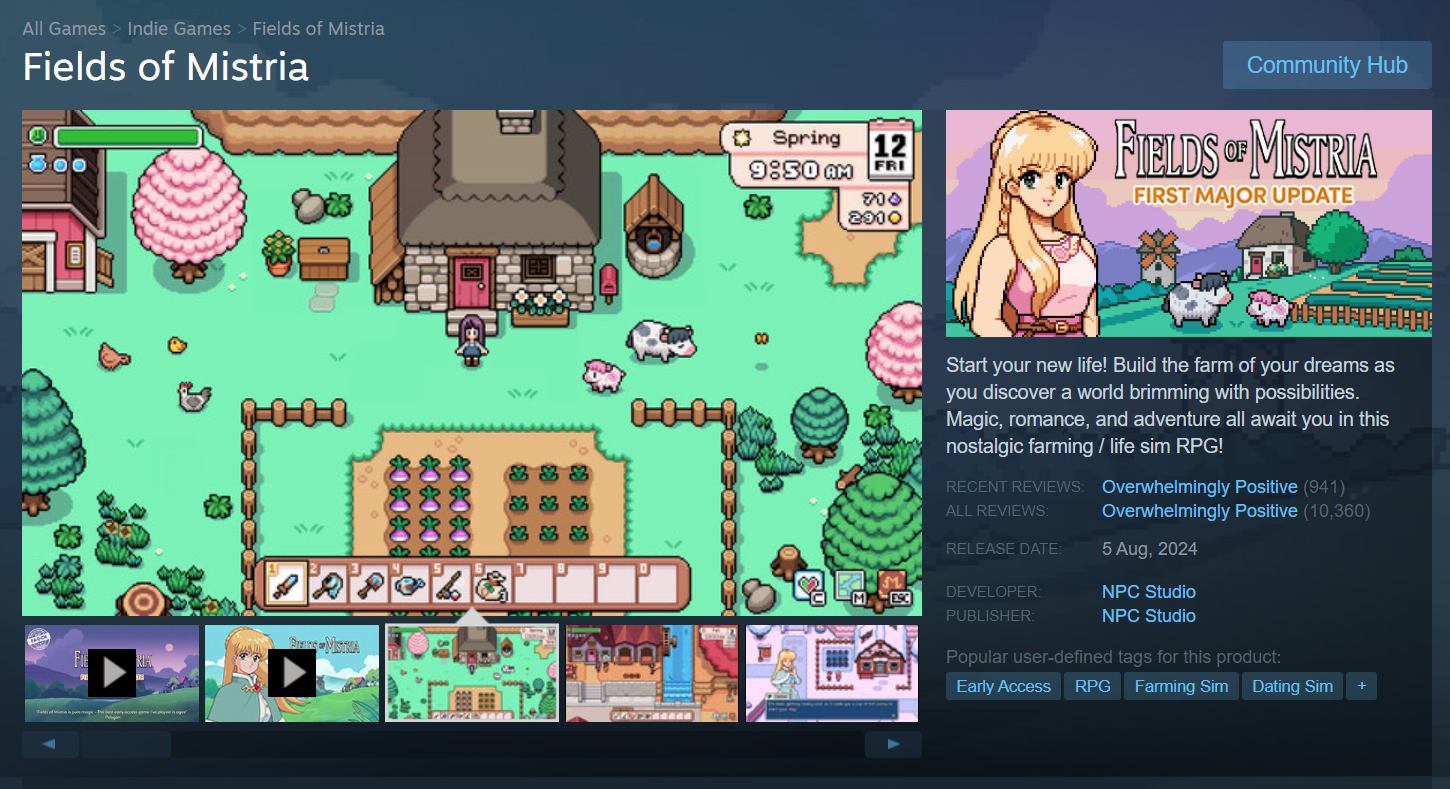Play the purple logo trailer video thumbnail
Viewport: 1450px width, 789px height.
pyautogui.click(x=112, y=673)
